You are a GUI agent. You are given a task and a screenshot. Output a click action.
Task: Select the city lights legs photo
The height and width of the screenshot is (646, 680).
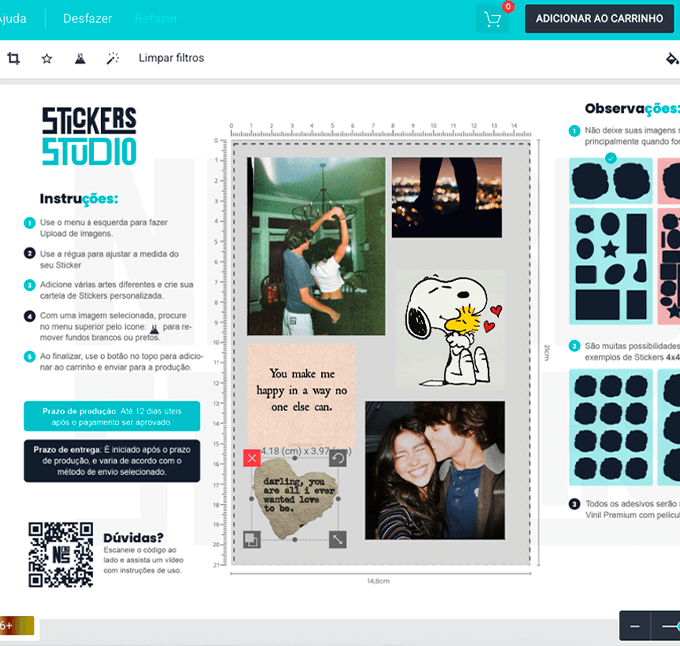pyautogui.click(x=447, y=197)
